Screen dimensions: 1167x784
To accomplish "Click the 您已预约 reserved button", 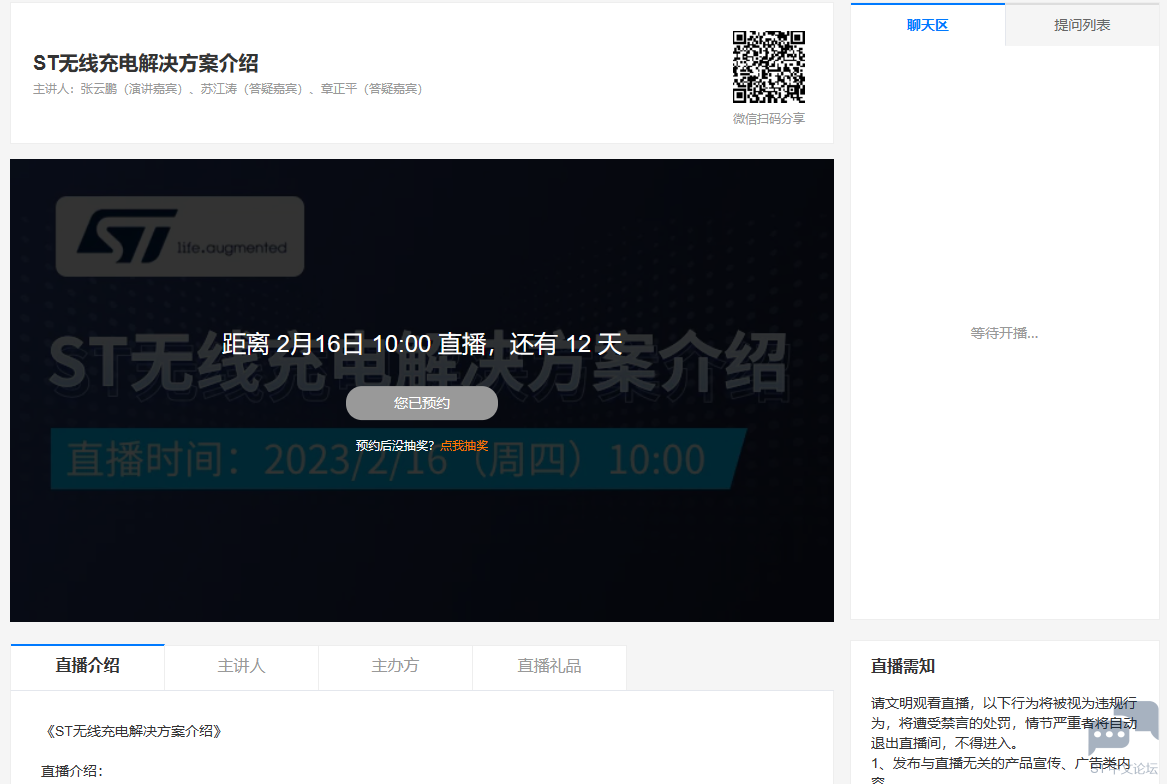I will coord(422,403).
